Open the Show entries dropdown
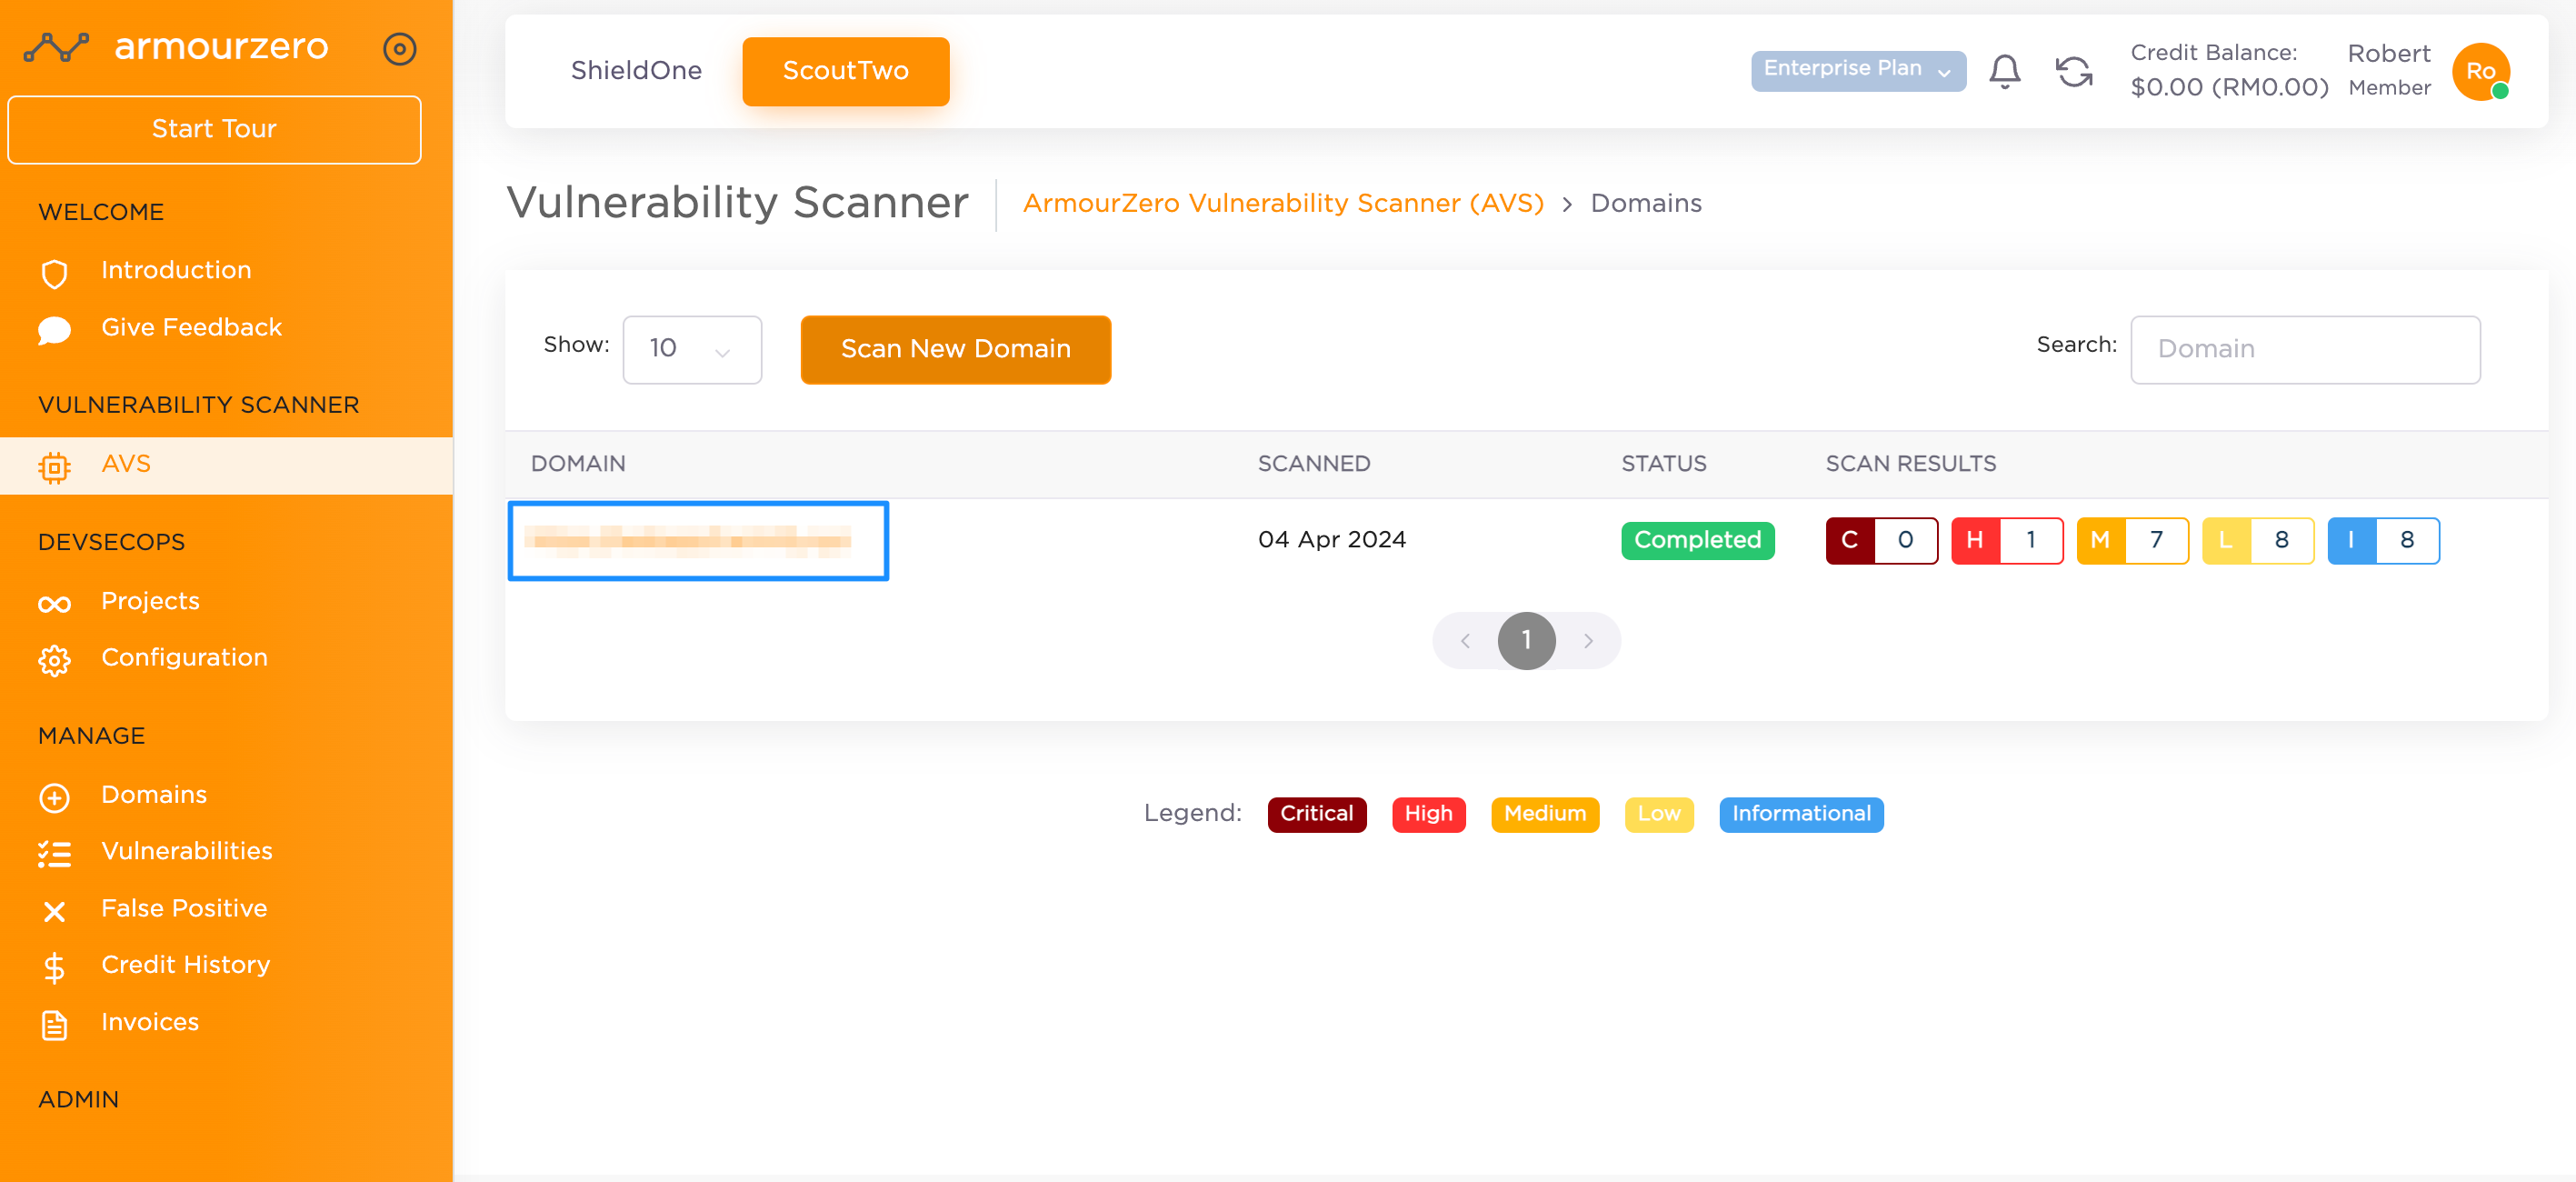The image size is (2576, 1182). (x=692, y=349)
